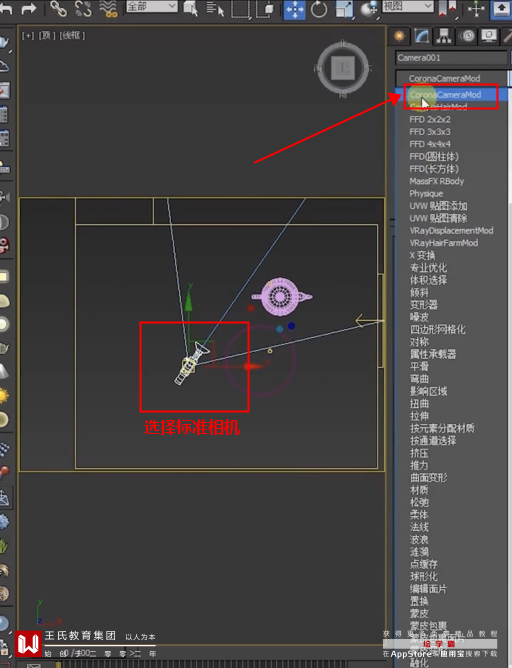The image size is (512, 668).
Task: Open the Select by Name list icon
Action: 215,9
